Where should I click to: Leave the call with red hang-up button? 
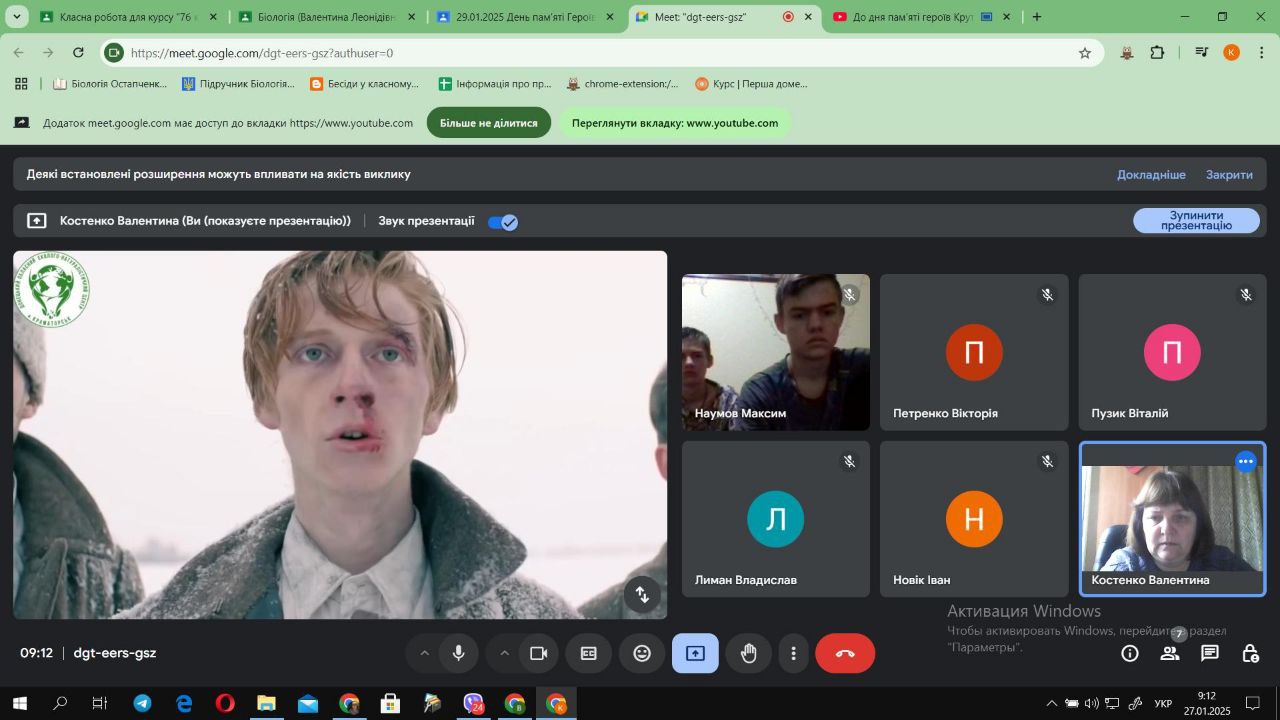click(845, 653)
